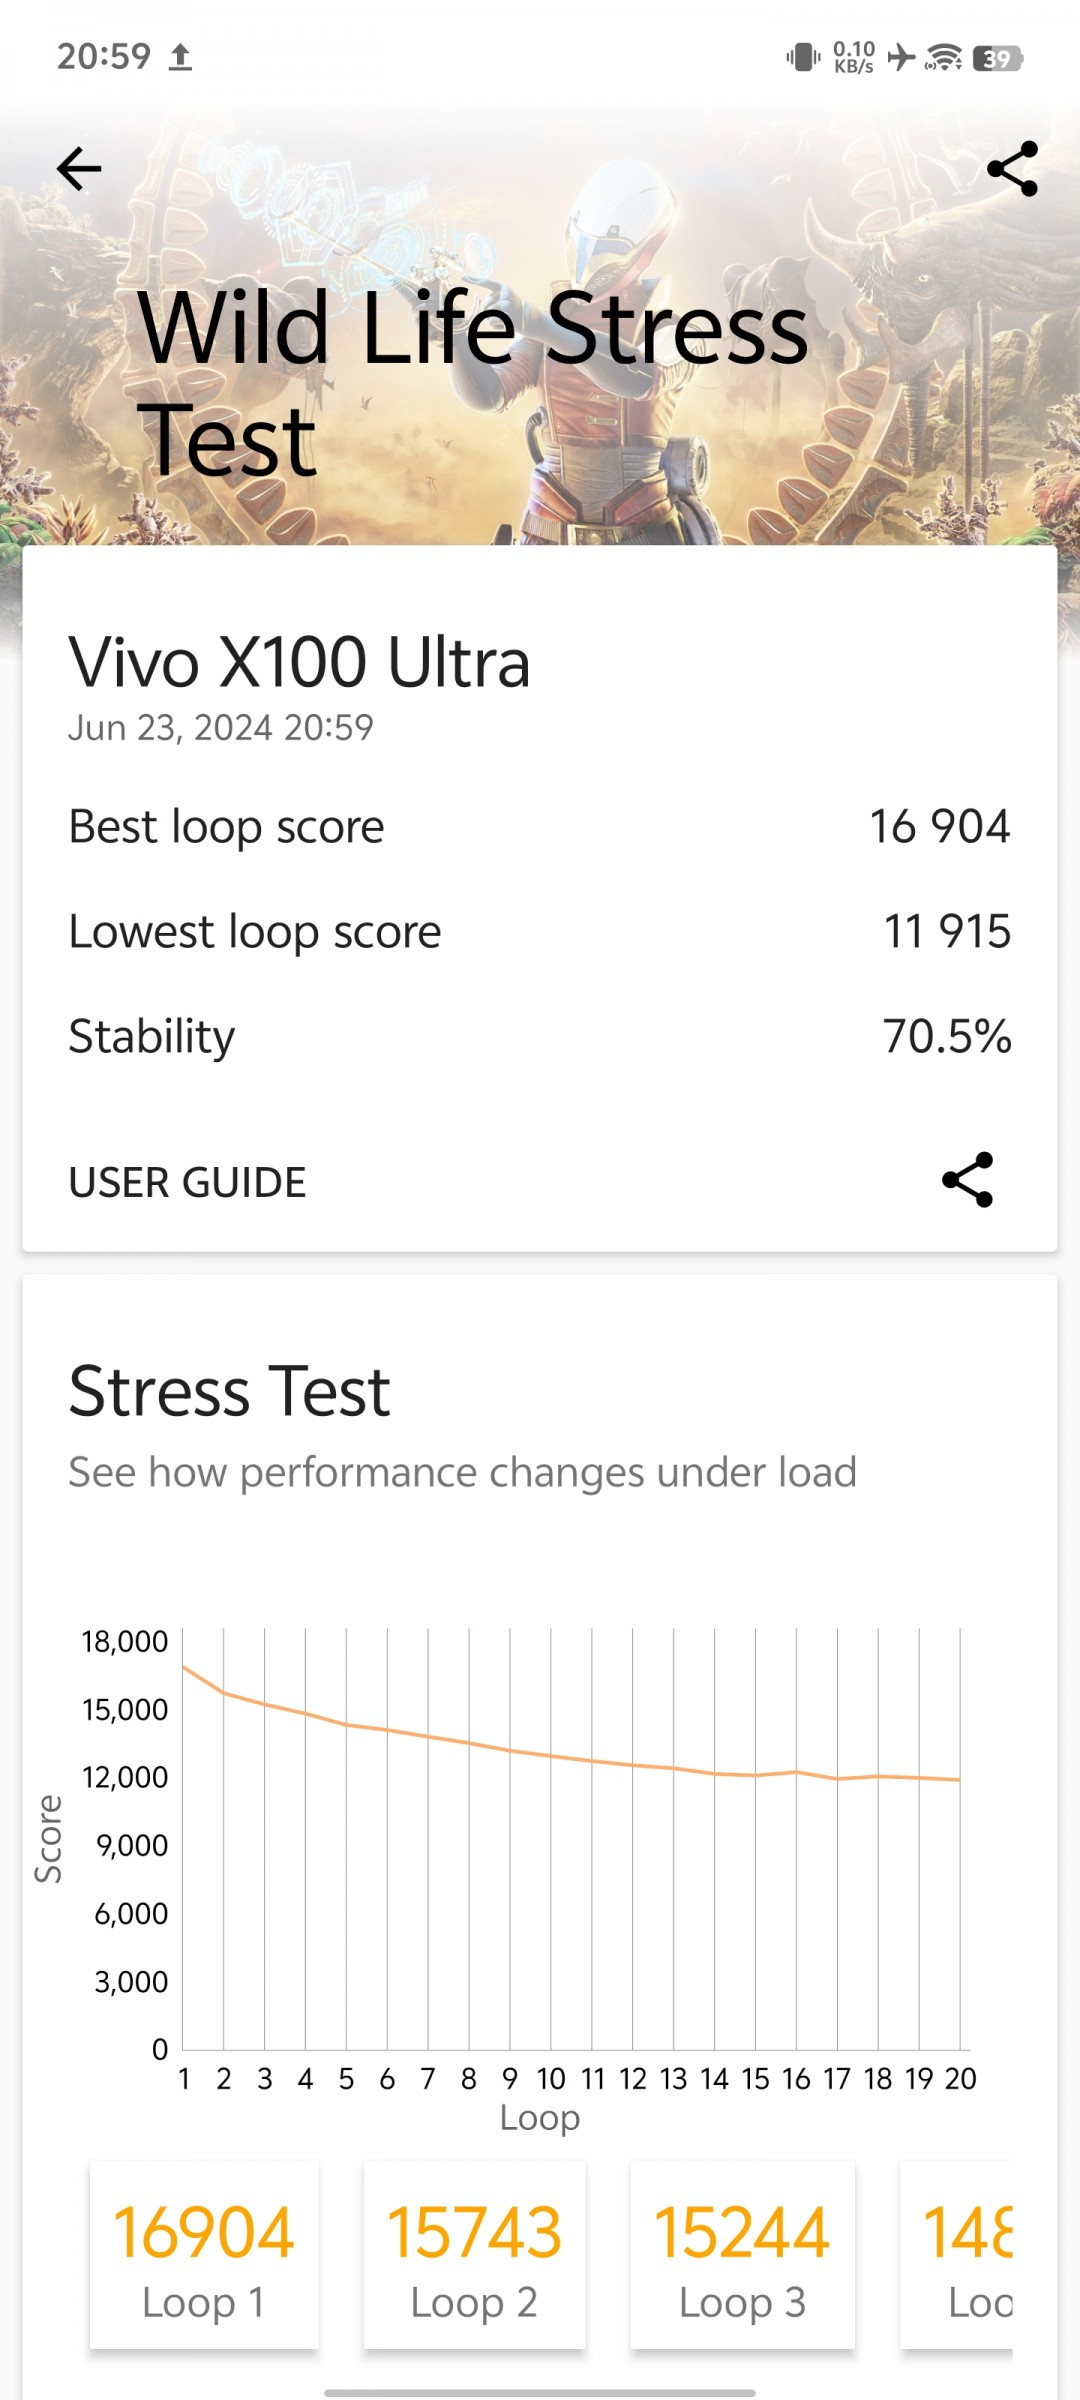
Task: Select the Loop 1 score card
Action: pyautogui.click(x=204, y=2254)
